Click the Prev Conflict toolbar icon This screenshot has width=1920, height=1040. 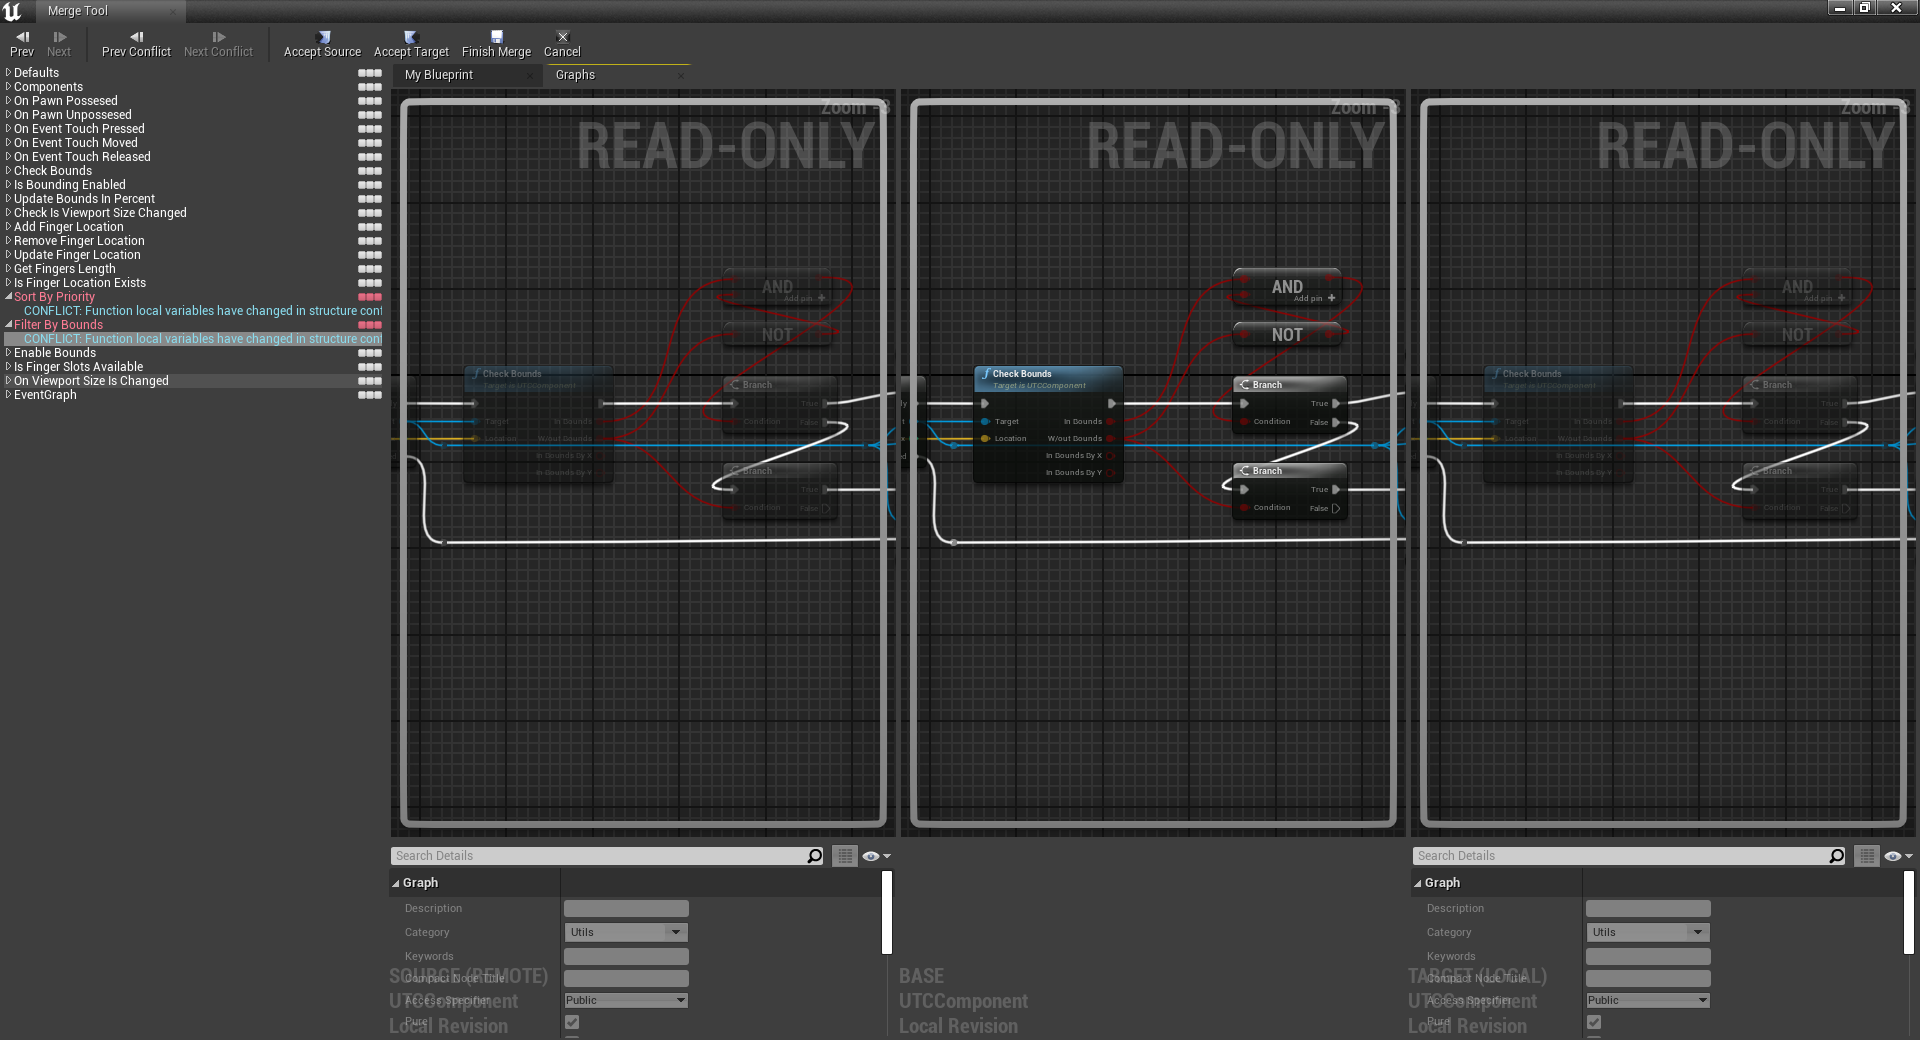tap(136, 37)
